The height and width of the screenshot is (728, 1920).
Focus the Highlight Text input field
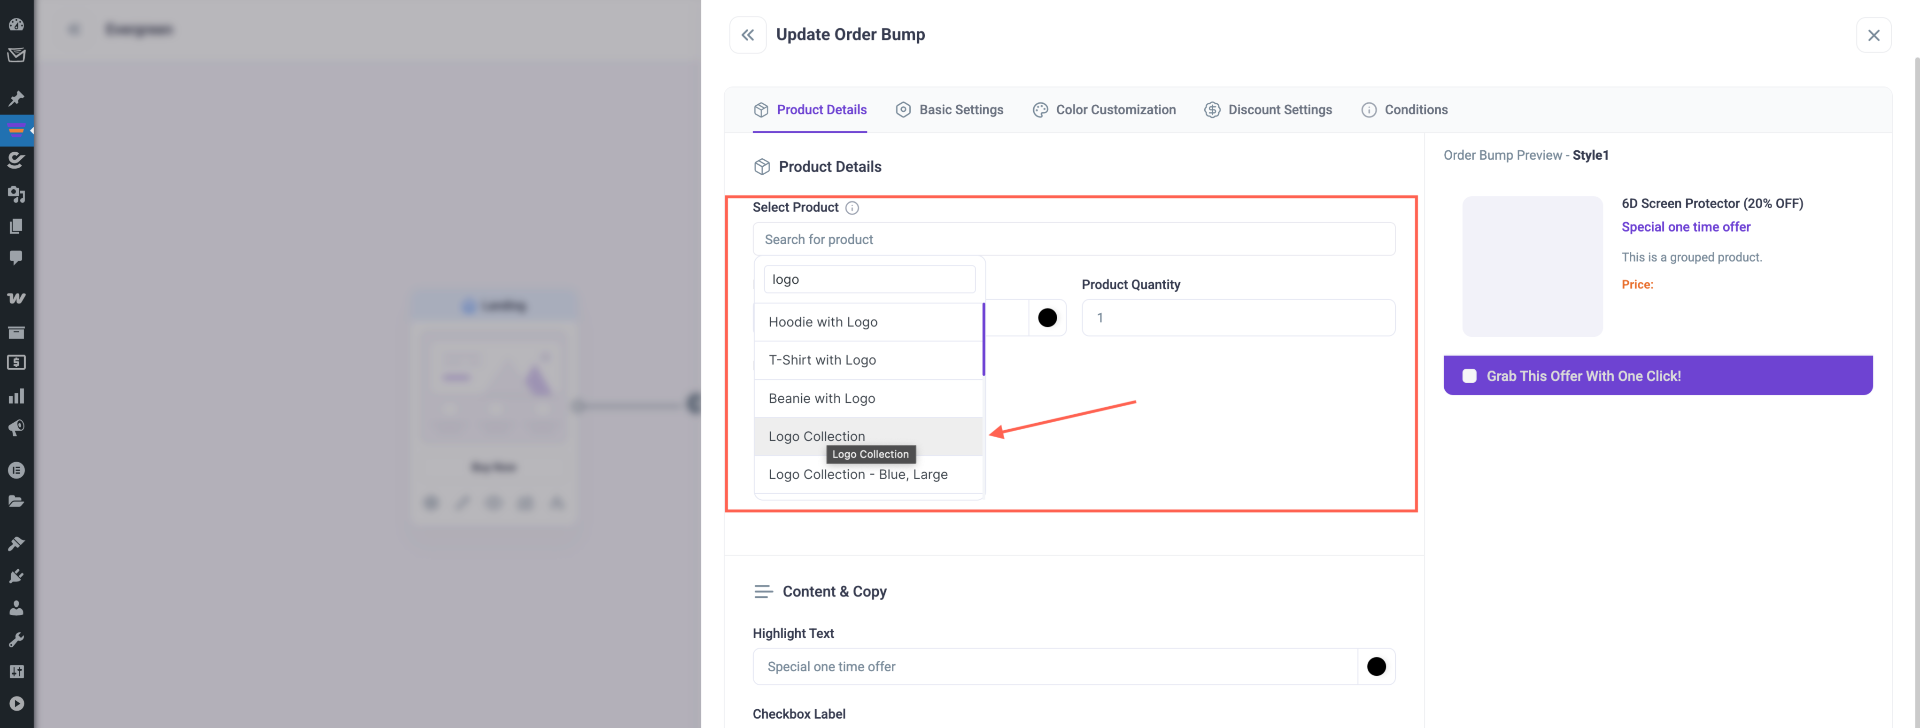1055,667
